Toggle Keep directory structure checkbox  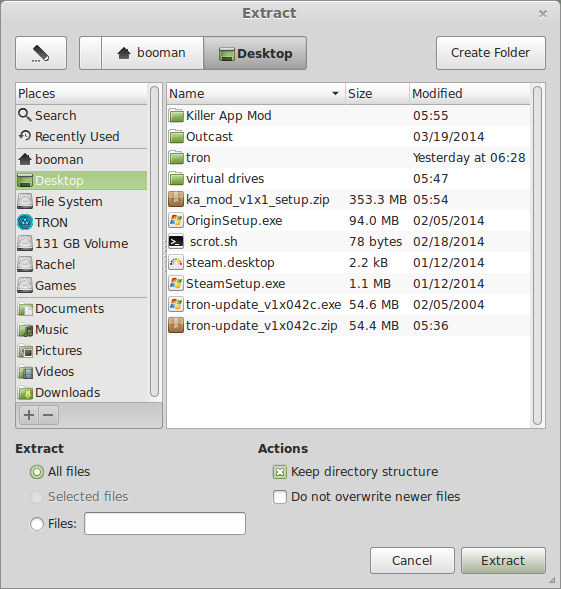tap(280, 472)
